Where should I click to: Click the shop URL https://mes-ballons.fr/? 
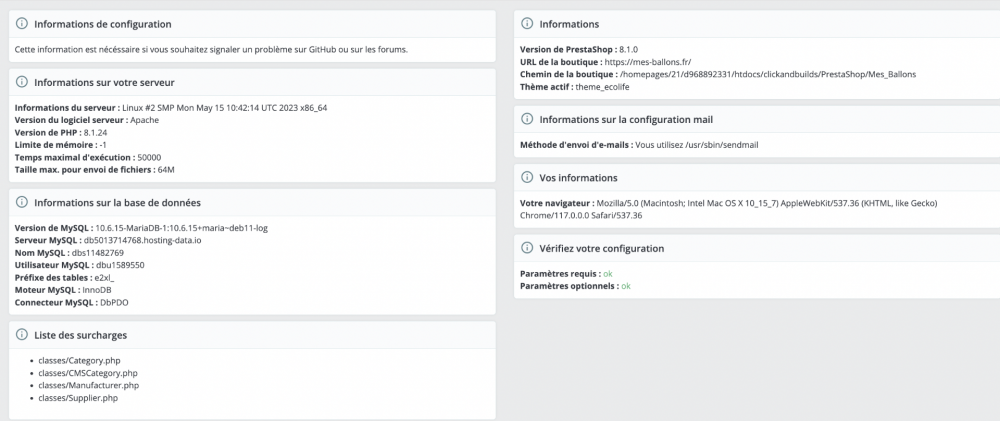click(x=648, y=62)
